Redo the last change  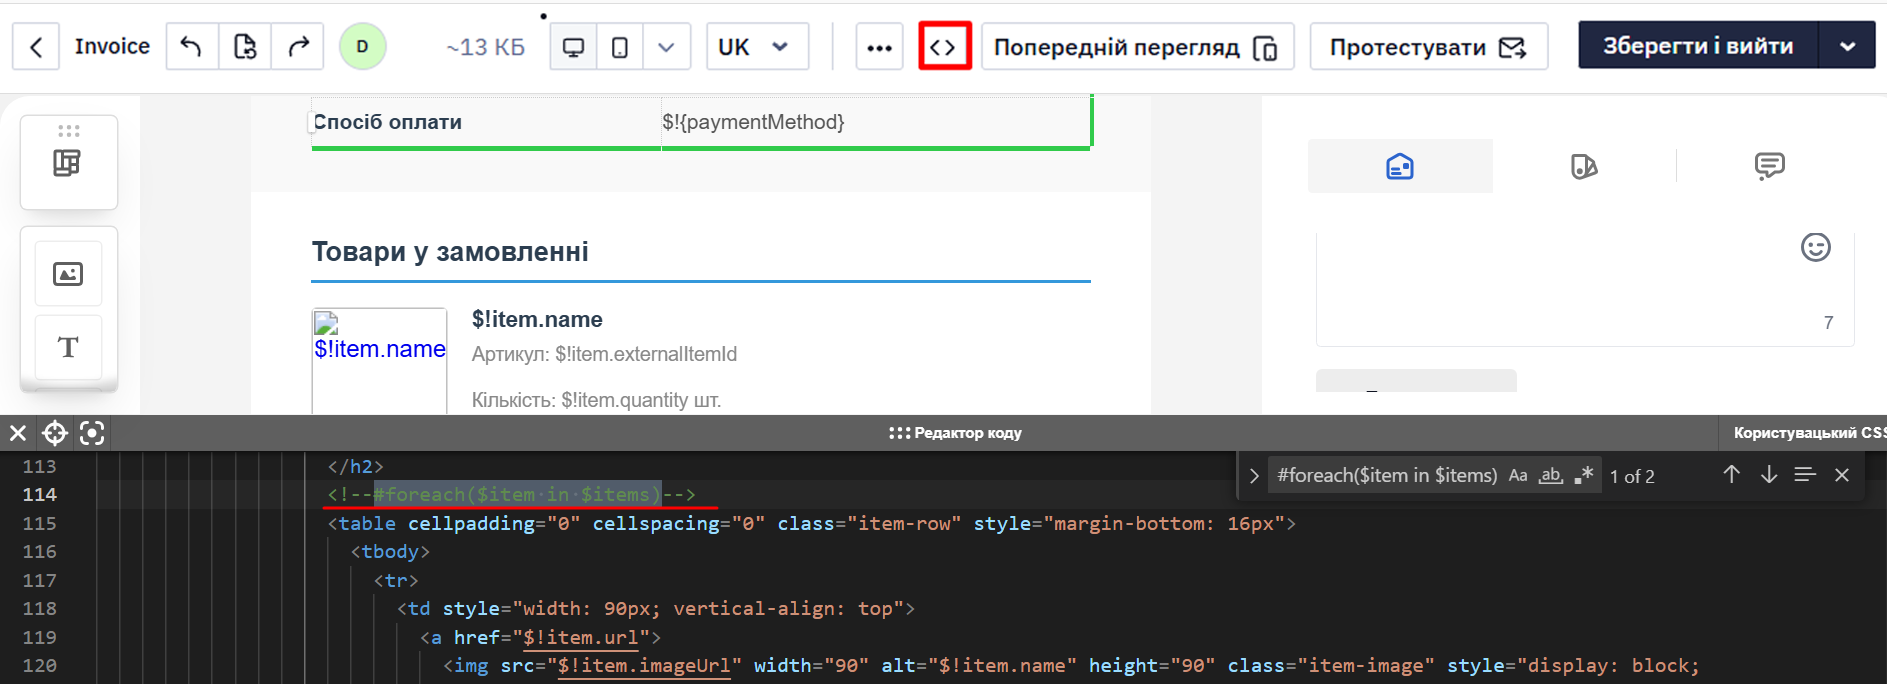298,47
